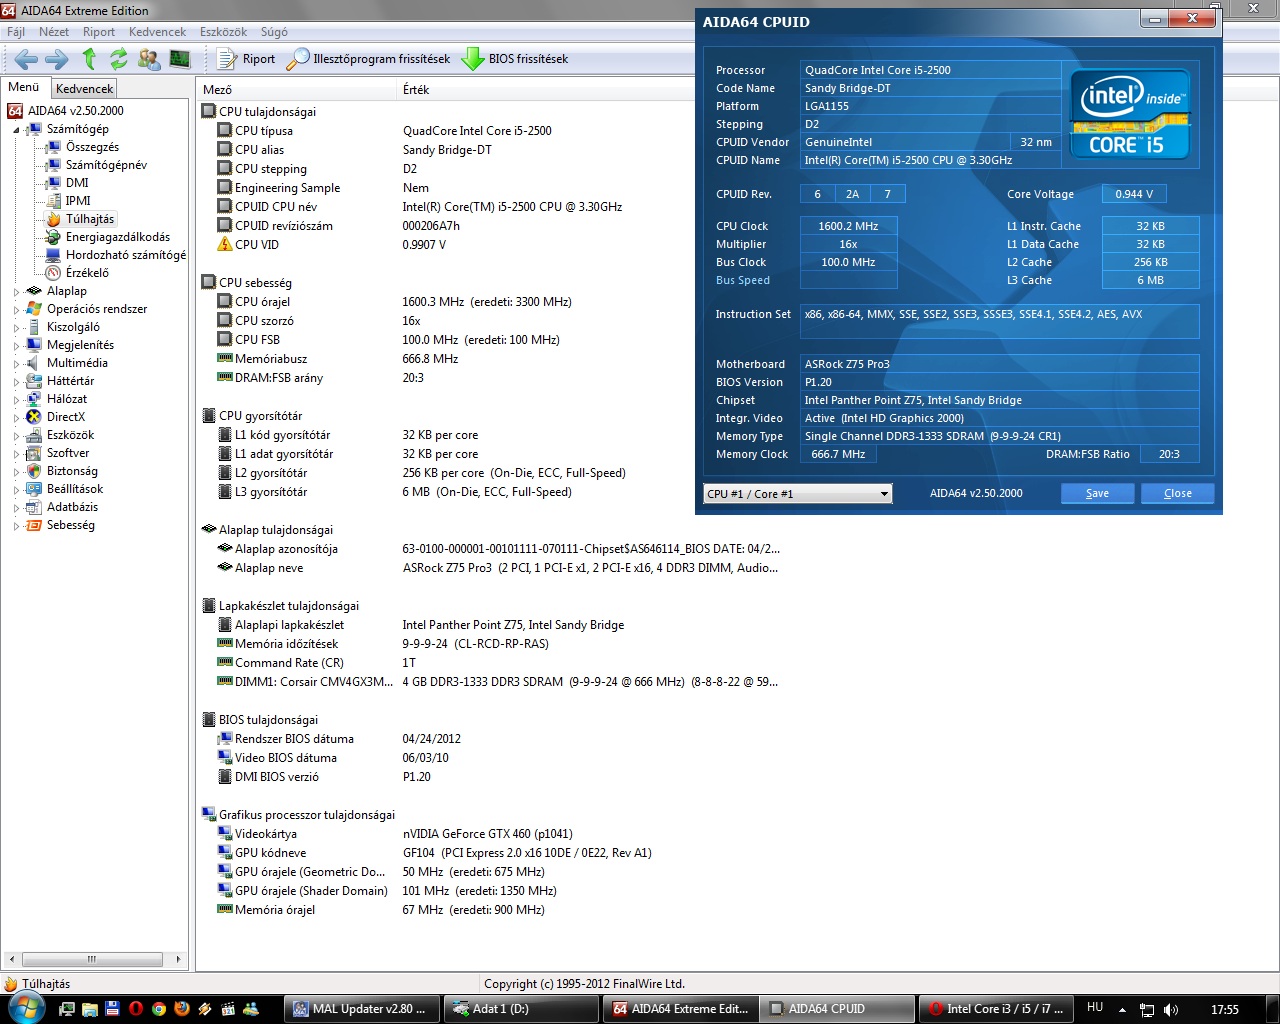The width and height of the screenshot is (1280, 1024).
Task: Open BIOS frissítések from the toolbar
Action: (514, 59)
